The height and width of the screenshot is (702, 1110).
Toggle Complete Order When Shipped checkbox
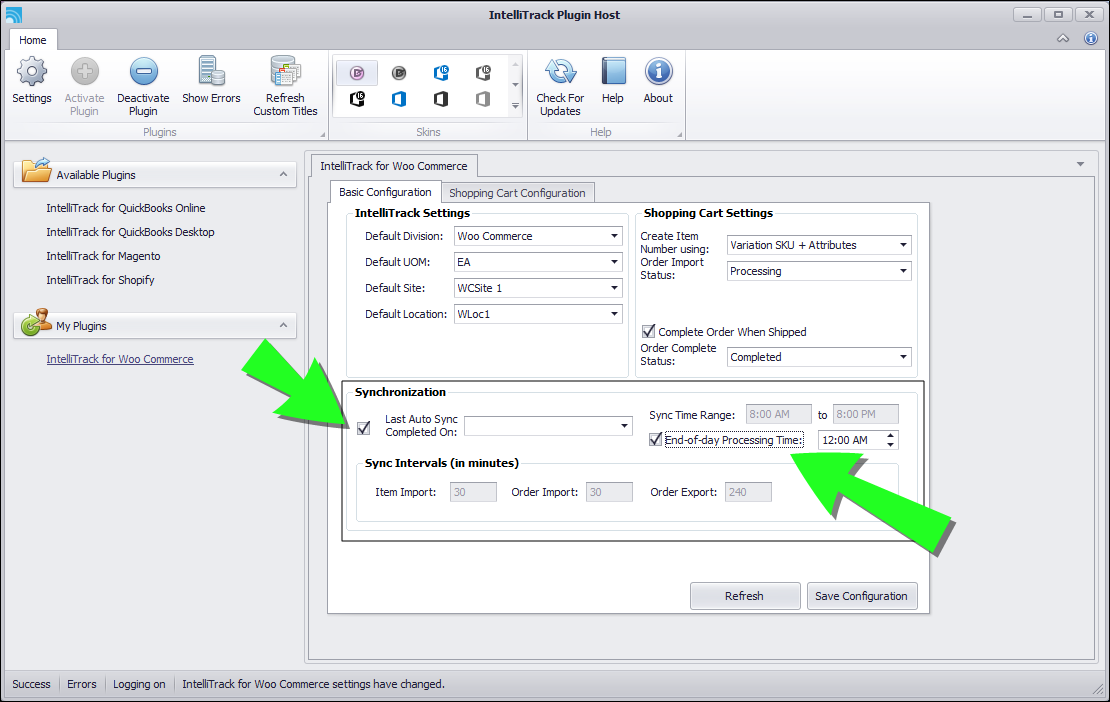tap(648, 331)
